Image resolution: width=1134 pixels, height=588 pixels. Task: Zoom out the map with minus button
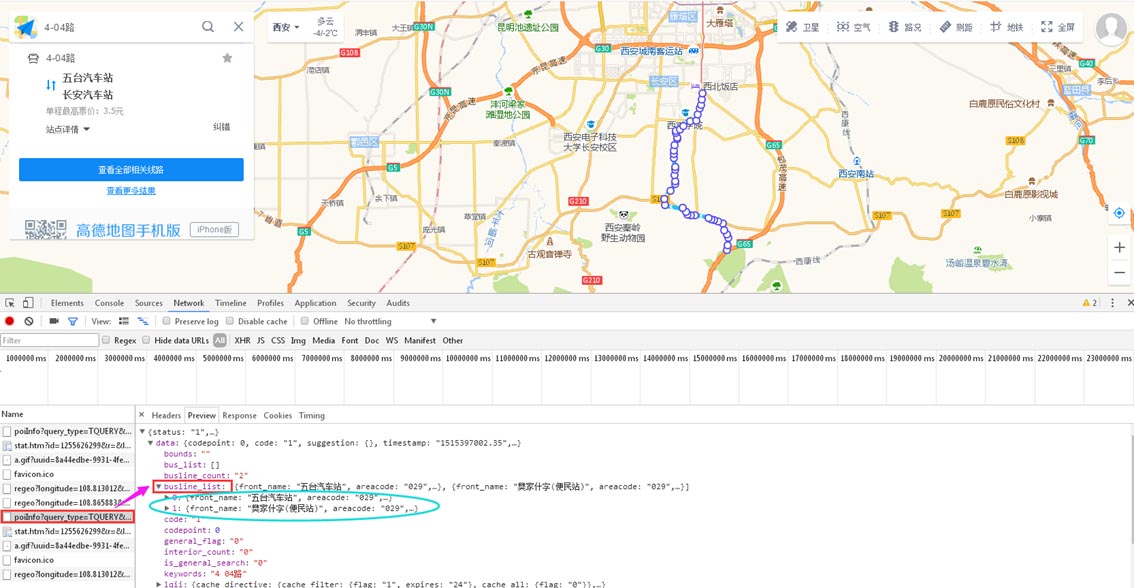coord(1119,272)
